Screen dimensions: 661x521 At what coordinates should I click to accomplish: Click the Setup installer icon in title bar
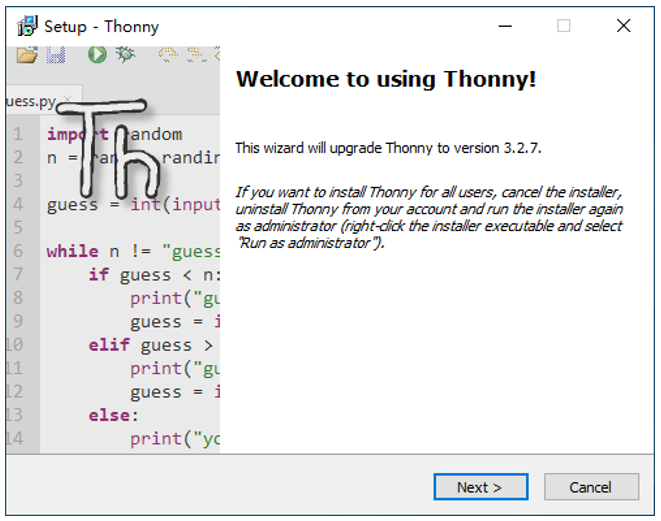[27, 26]
